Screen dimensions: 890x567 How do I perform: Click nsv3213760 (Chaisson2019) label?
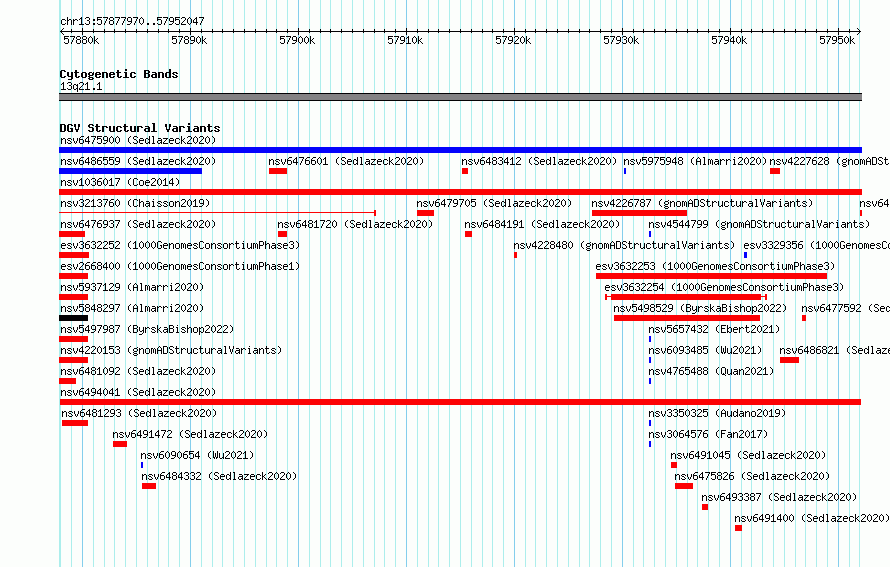point(135,203)
